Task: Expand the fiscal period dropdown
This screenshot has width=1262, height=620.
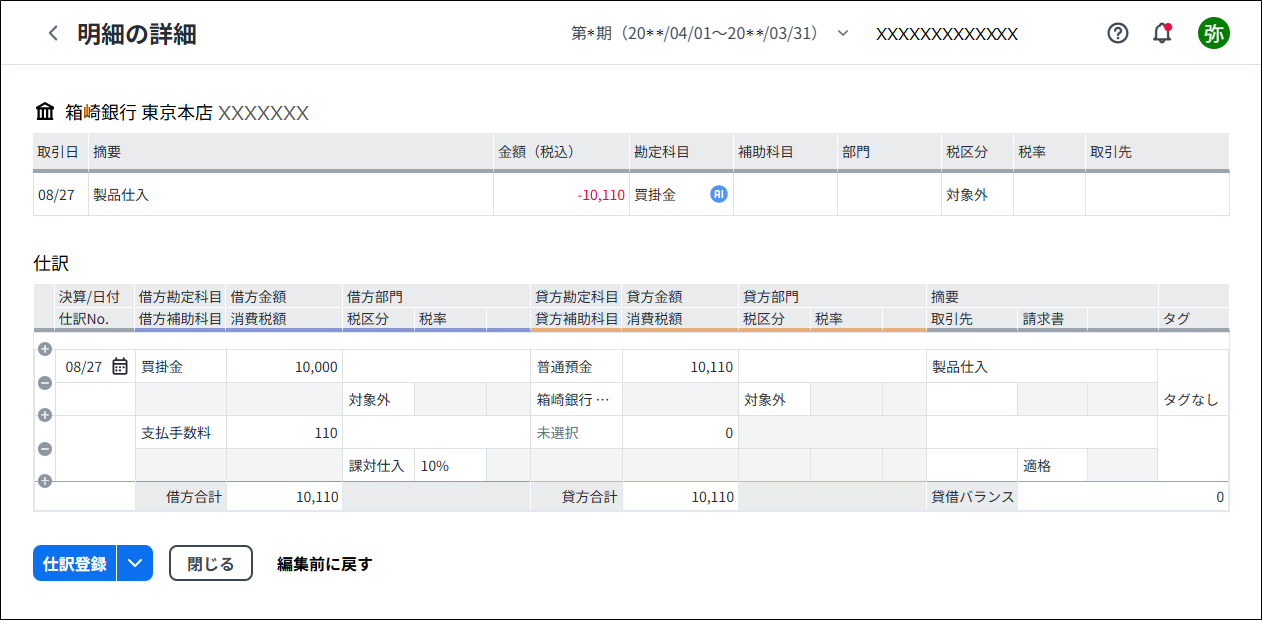Action: (x=842, y=33)
